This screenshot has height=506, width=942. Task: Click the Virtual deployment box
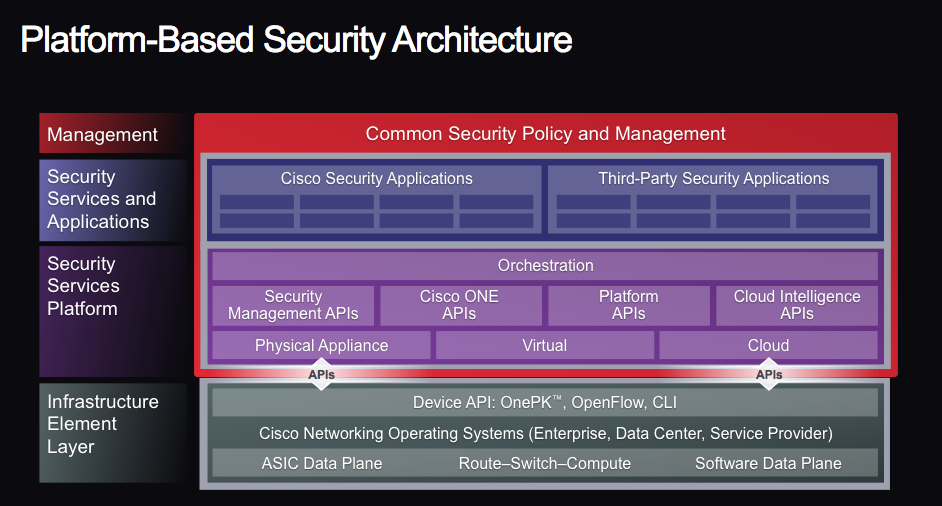tap(544, 345)
